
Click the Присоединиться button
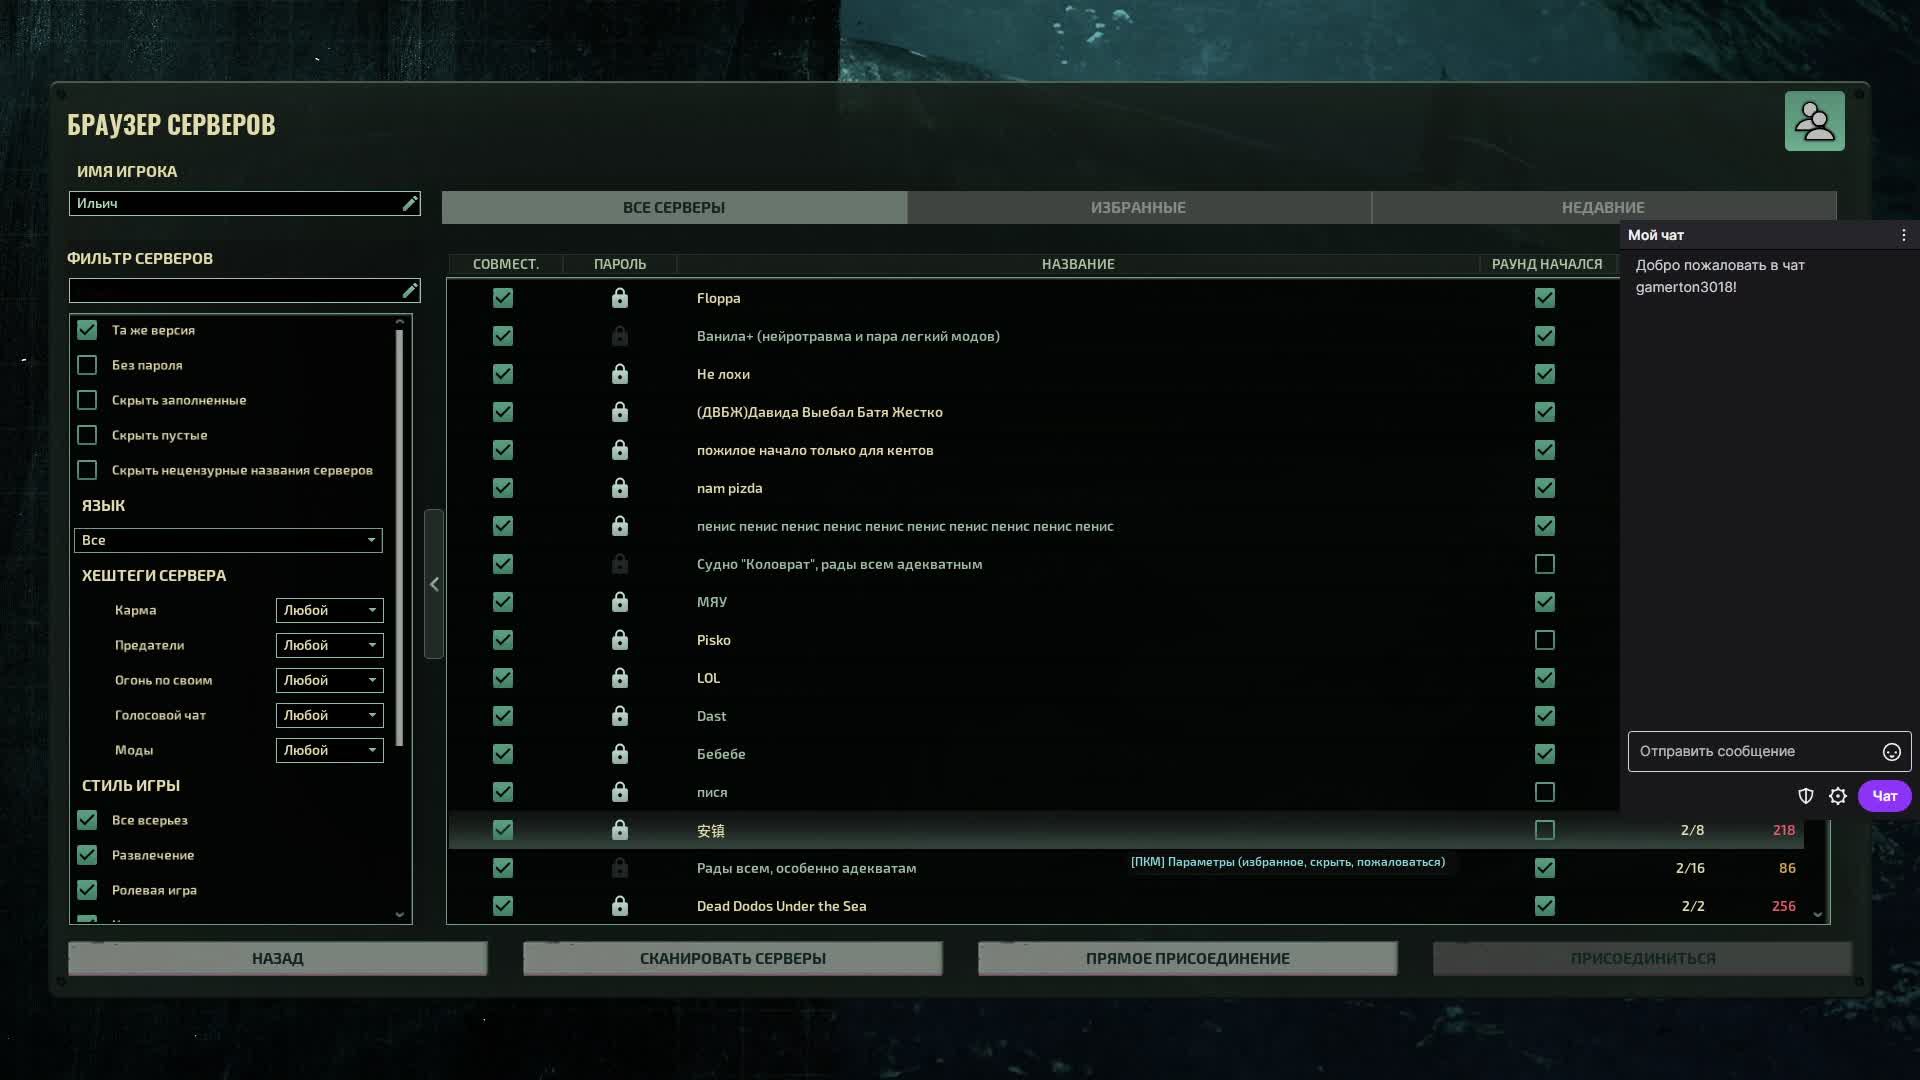click(1642, 958)
